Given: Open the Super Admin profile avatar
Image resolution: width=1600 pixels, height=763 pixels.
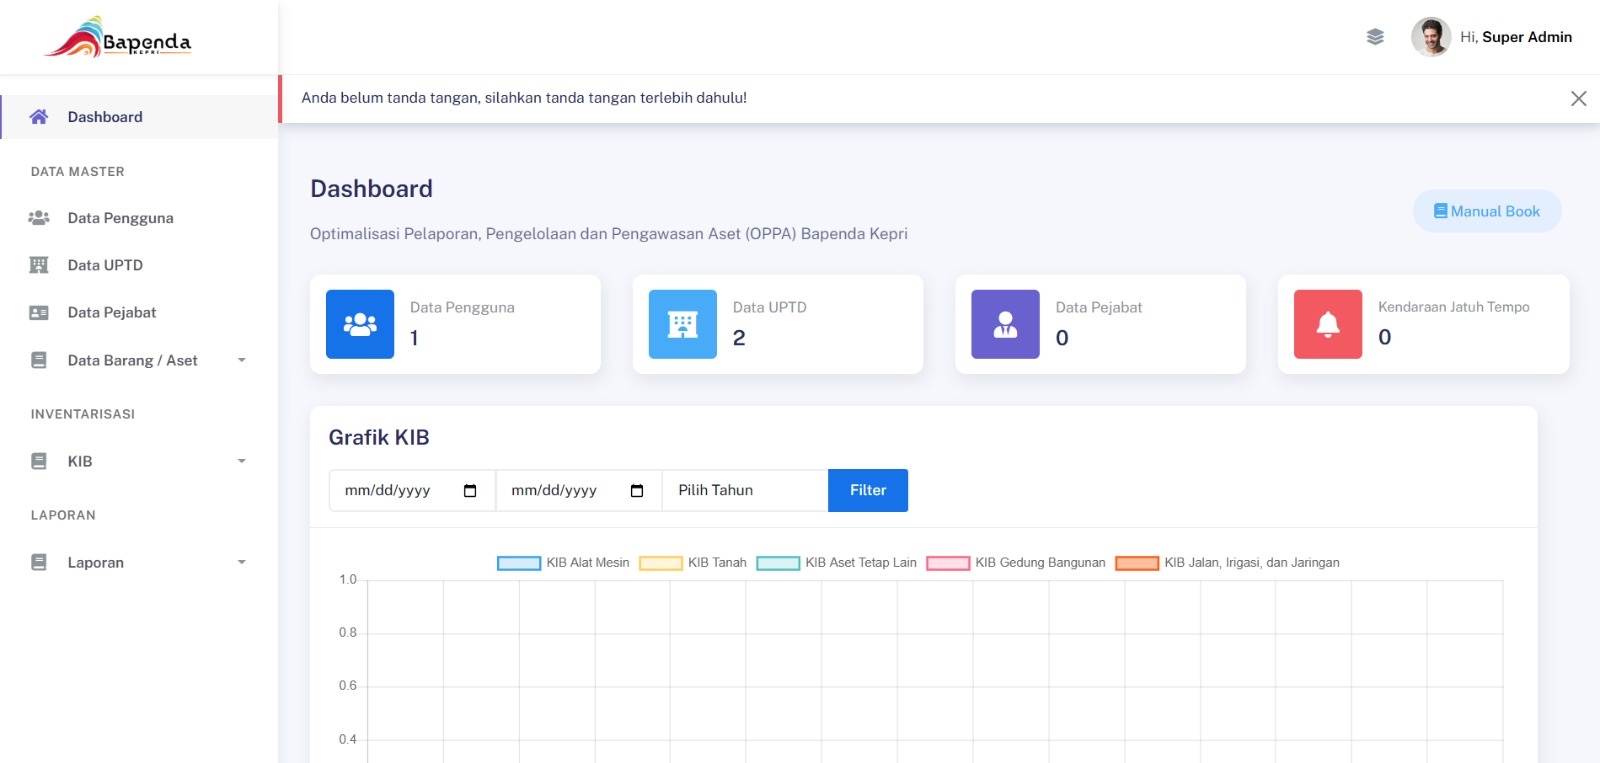Looking at the screenshot, I should [x=1431, y=37].
